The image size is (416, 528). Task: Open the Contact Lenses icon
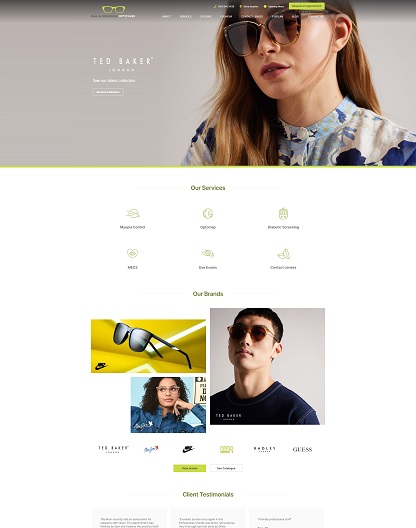coord(283,254)
